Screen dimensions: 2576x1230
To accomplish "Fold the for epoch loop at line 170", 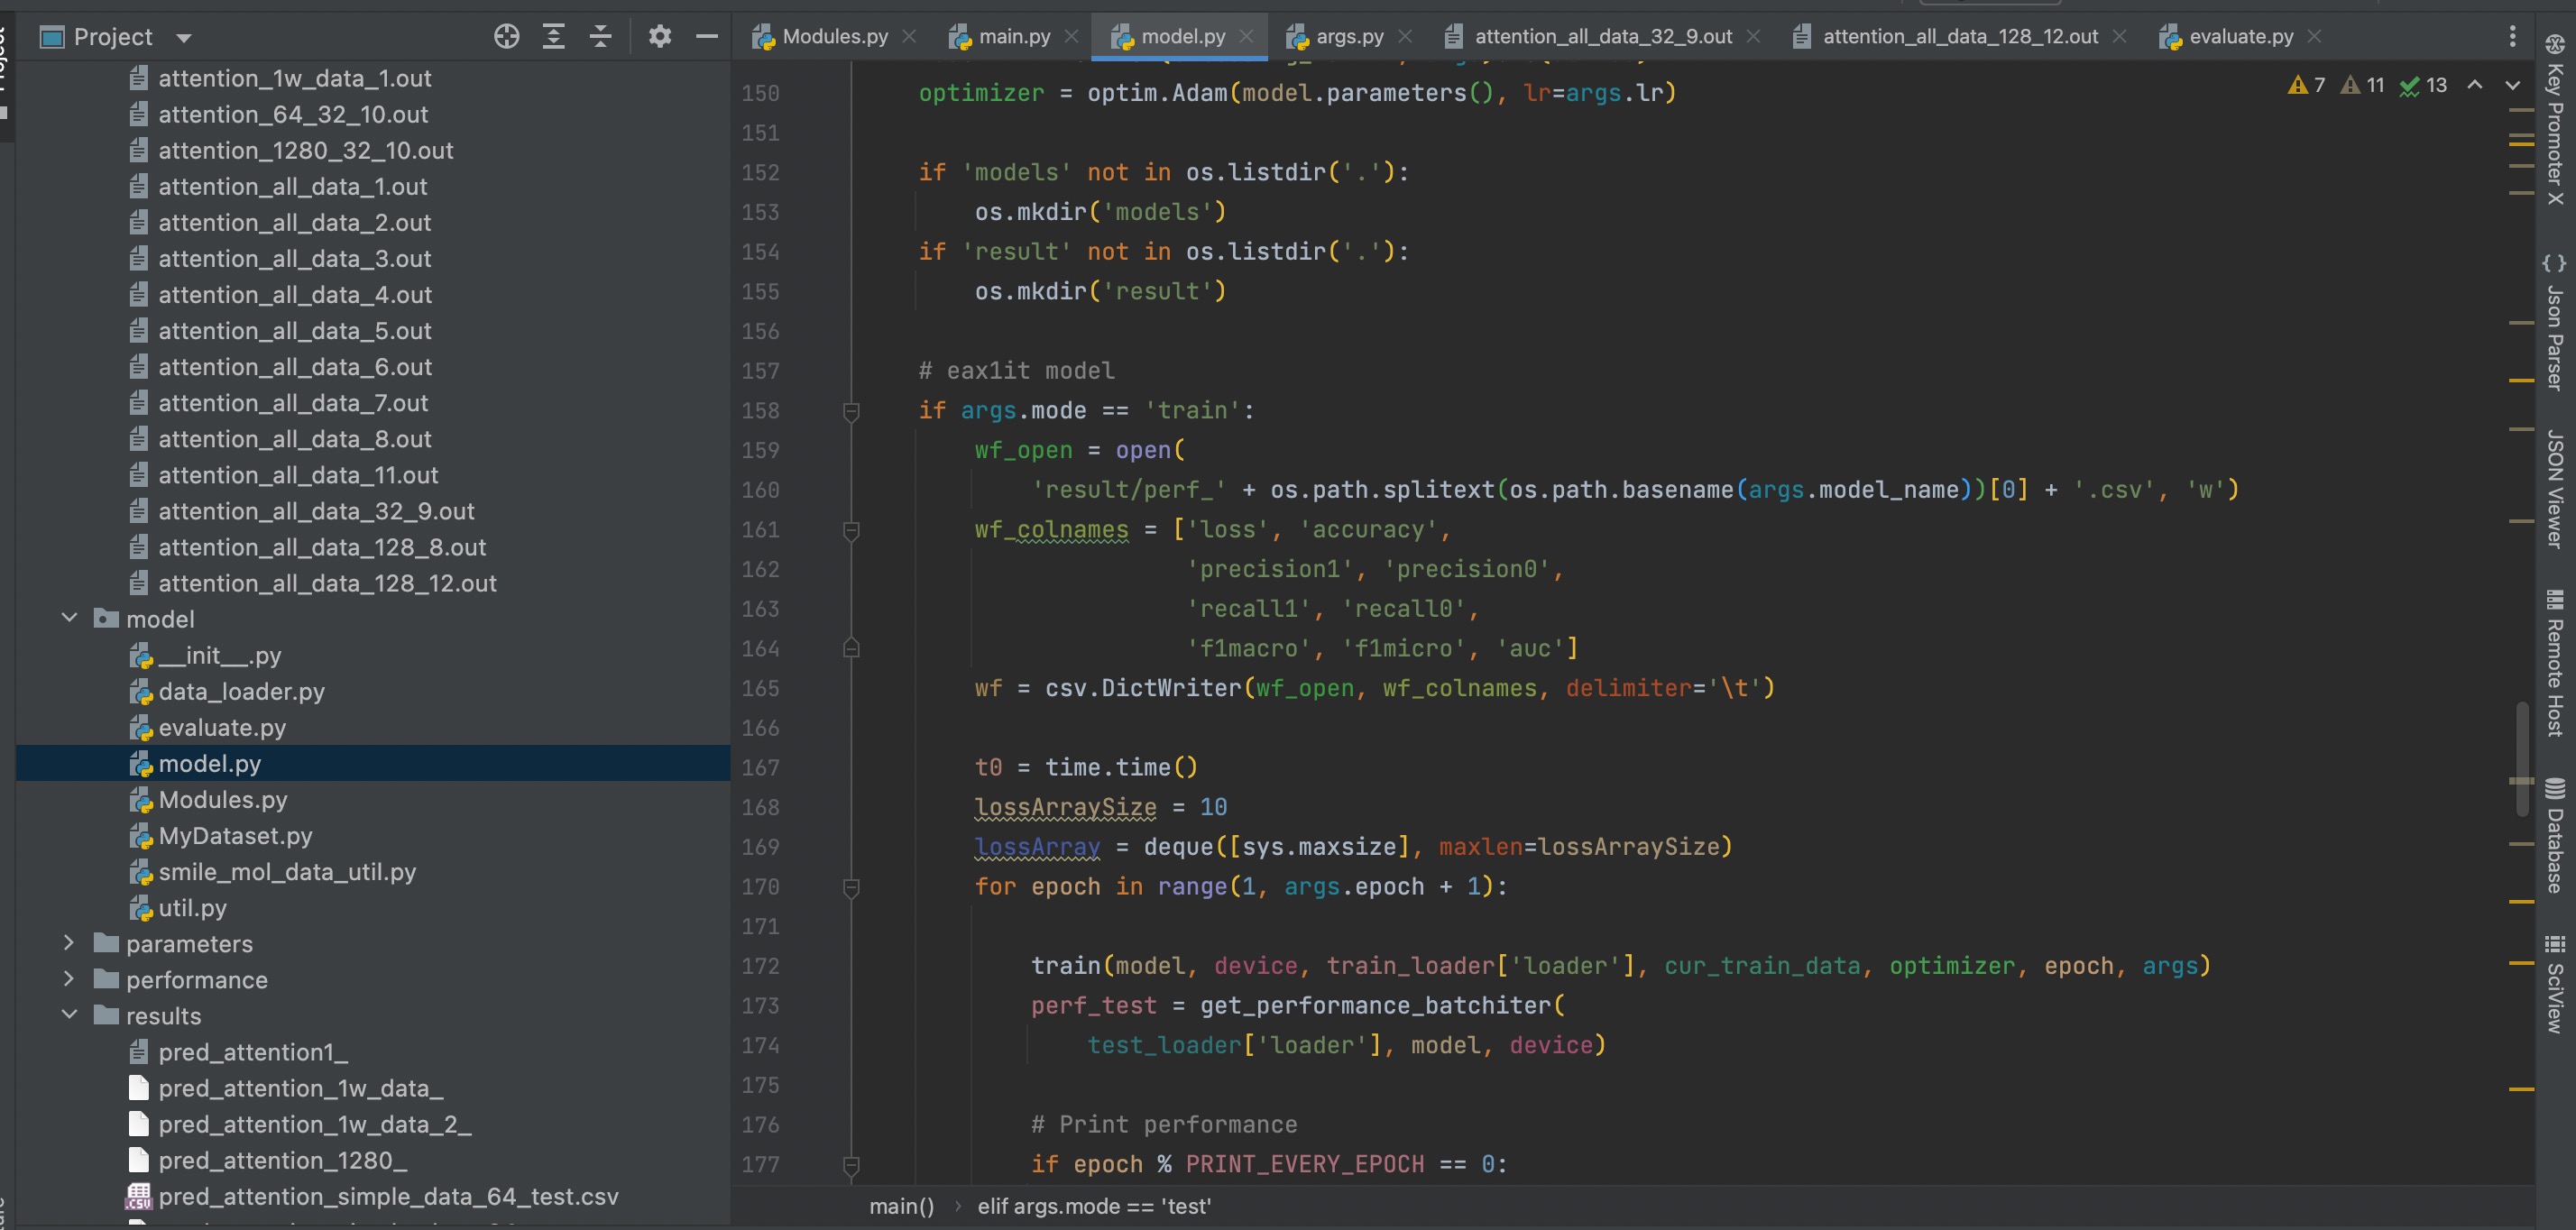I will [851, 887].
